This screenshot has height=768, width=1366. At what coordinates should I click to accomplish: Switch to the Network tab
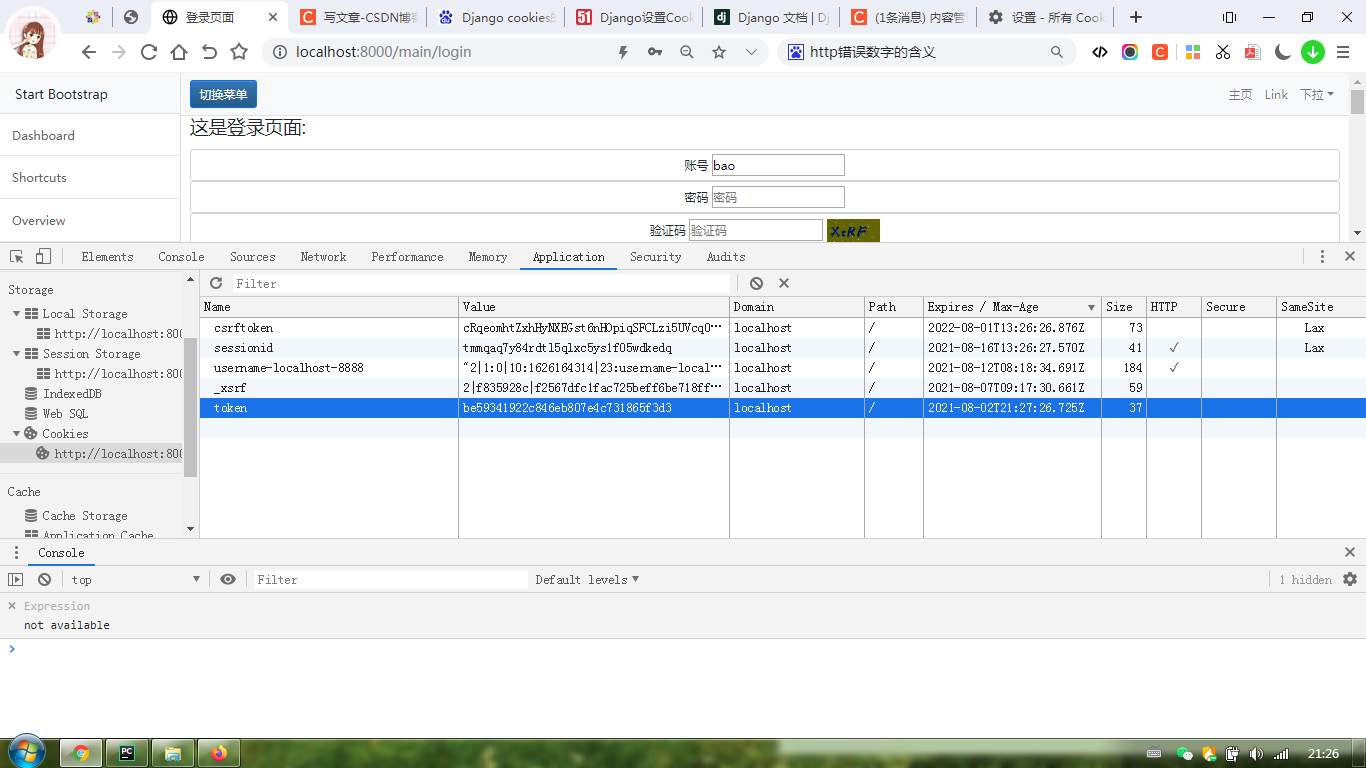[x=323, y=256]
